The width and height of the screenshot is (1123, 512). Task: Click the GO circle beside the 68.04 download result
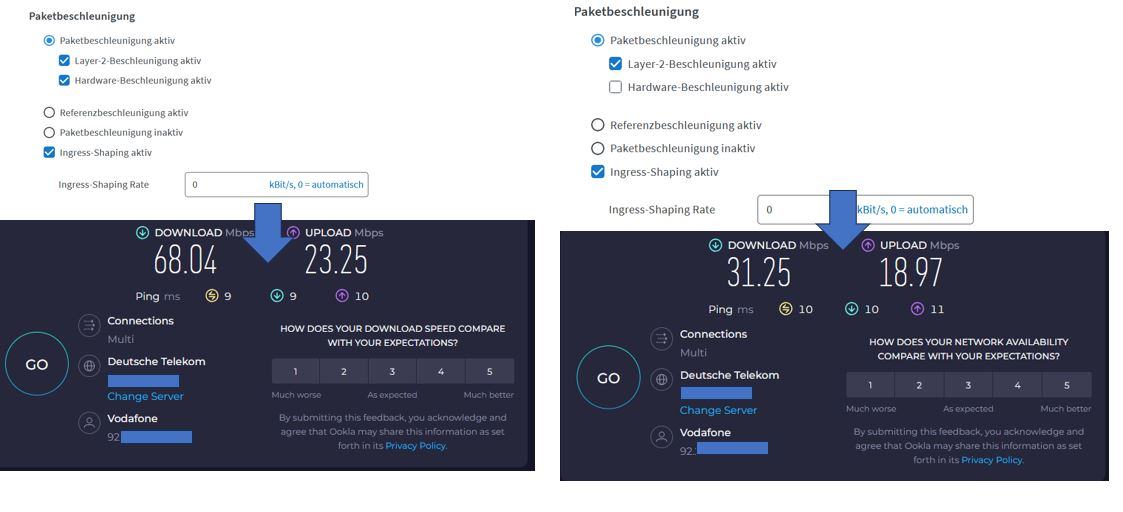tap(37, 364)
